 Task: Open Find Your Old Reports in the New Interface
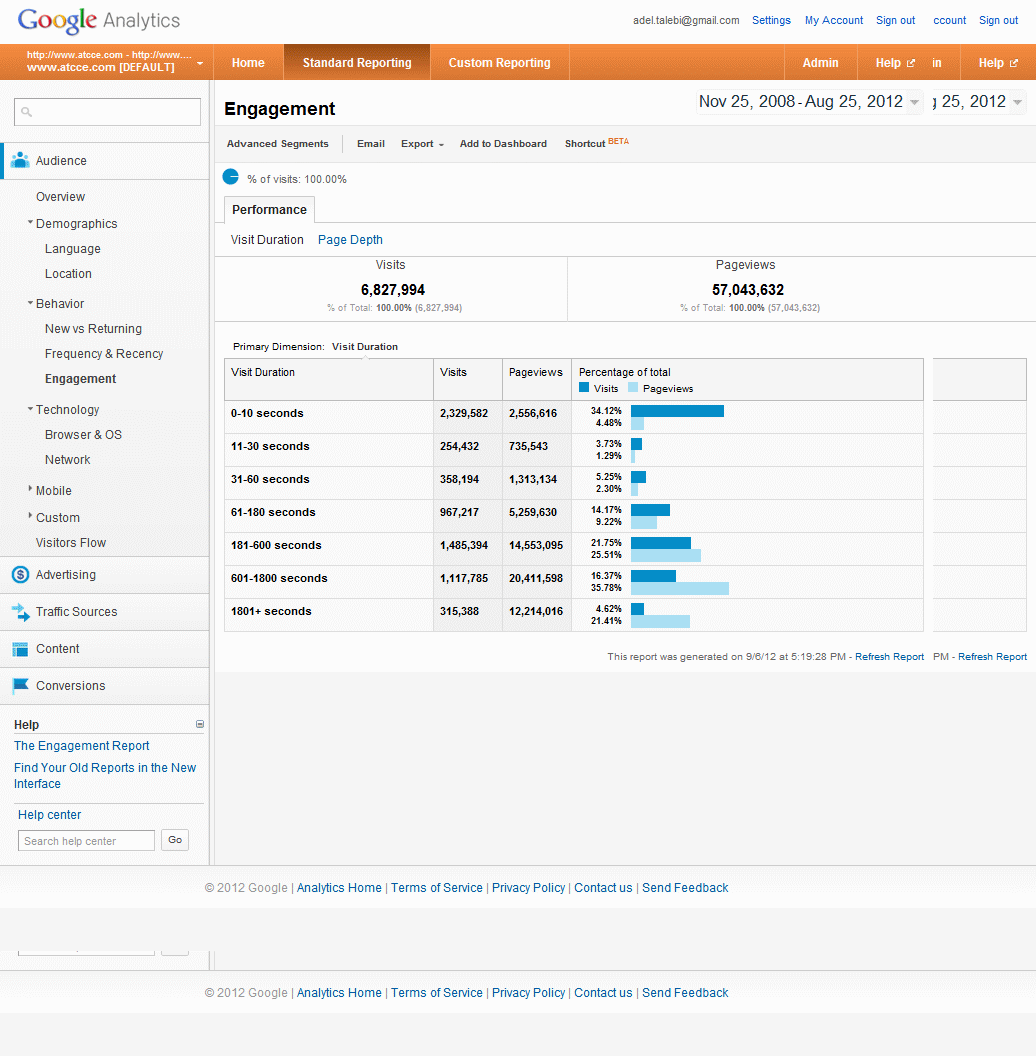point(105,775)
